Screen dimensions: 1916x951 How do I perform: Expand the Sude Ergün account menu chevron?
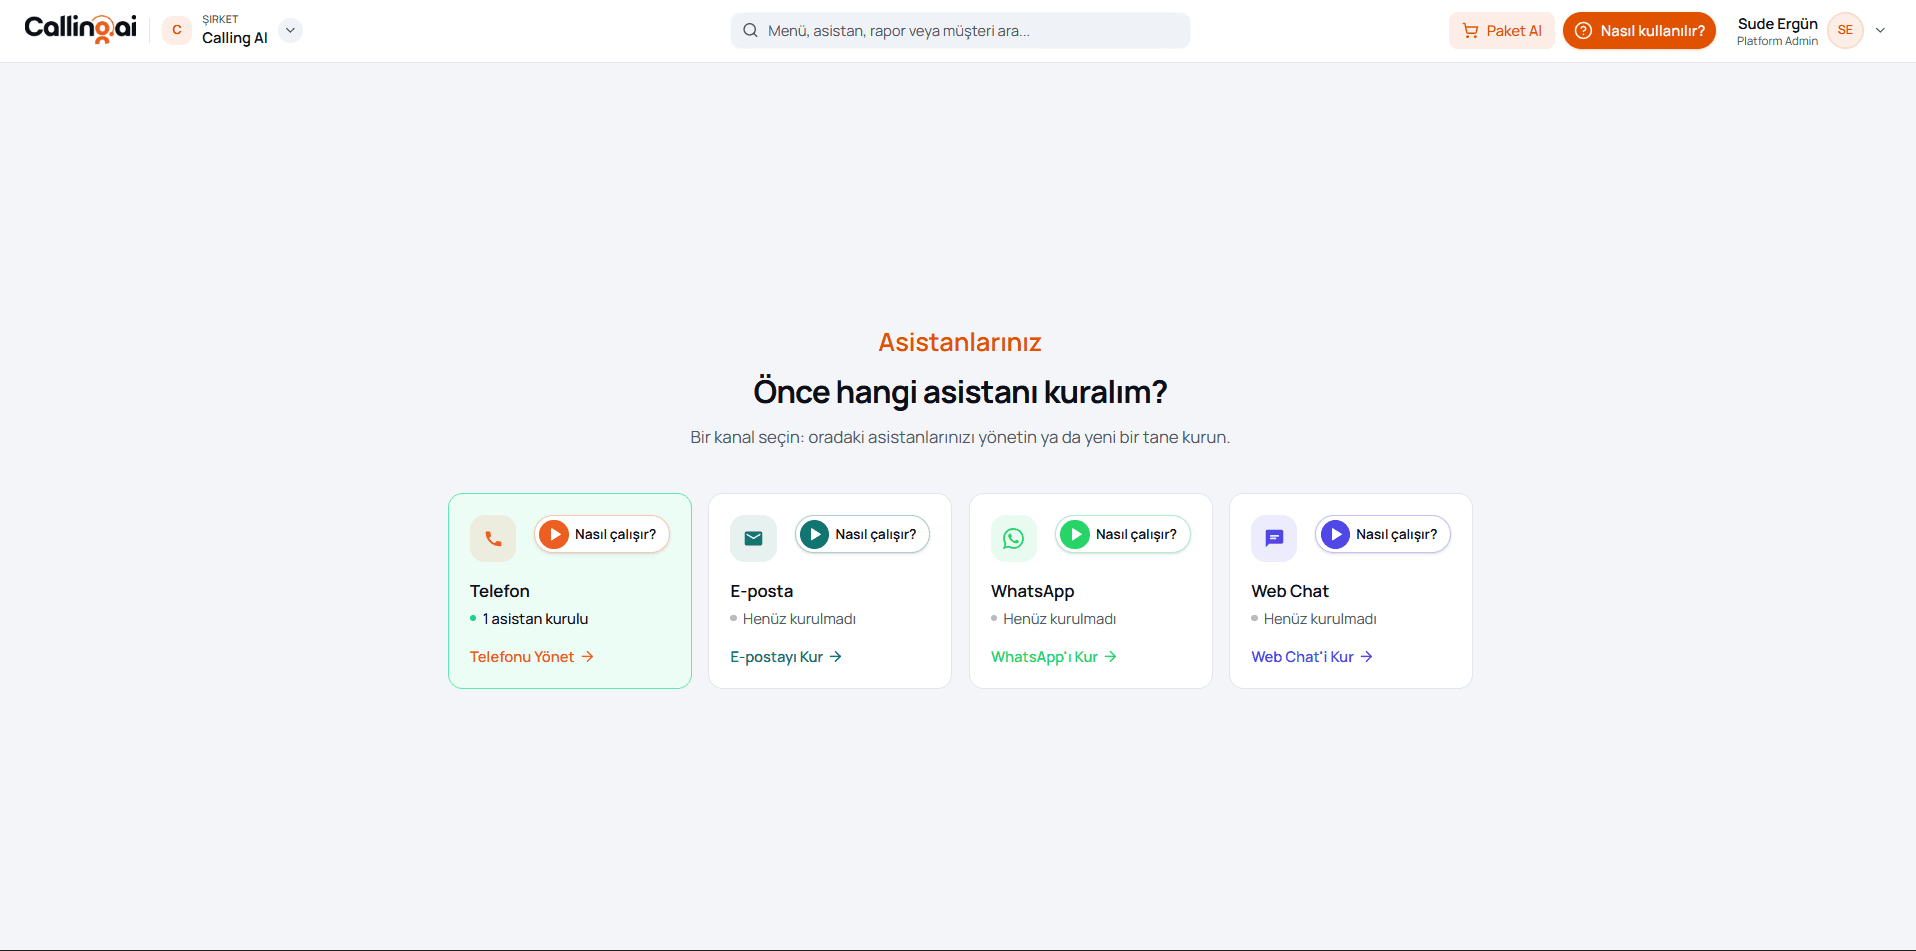coord(1880,30)
